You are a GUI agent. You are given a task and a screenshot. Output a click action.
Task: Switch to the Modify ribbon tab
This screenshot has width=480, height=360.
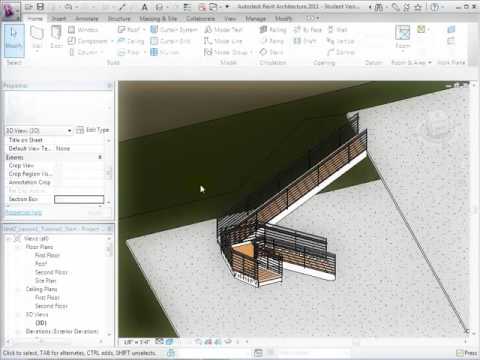point(283,18)
